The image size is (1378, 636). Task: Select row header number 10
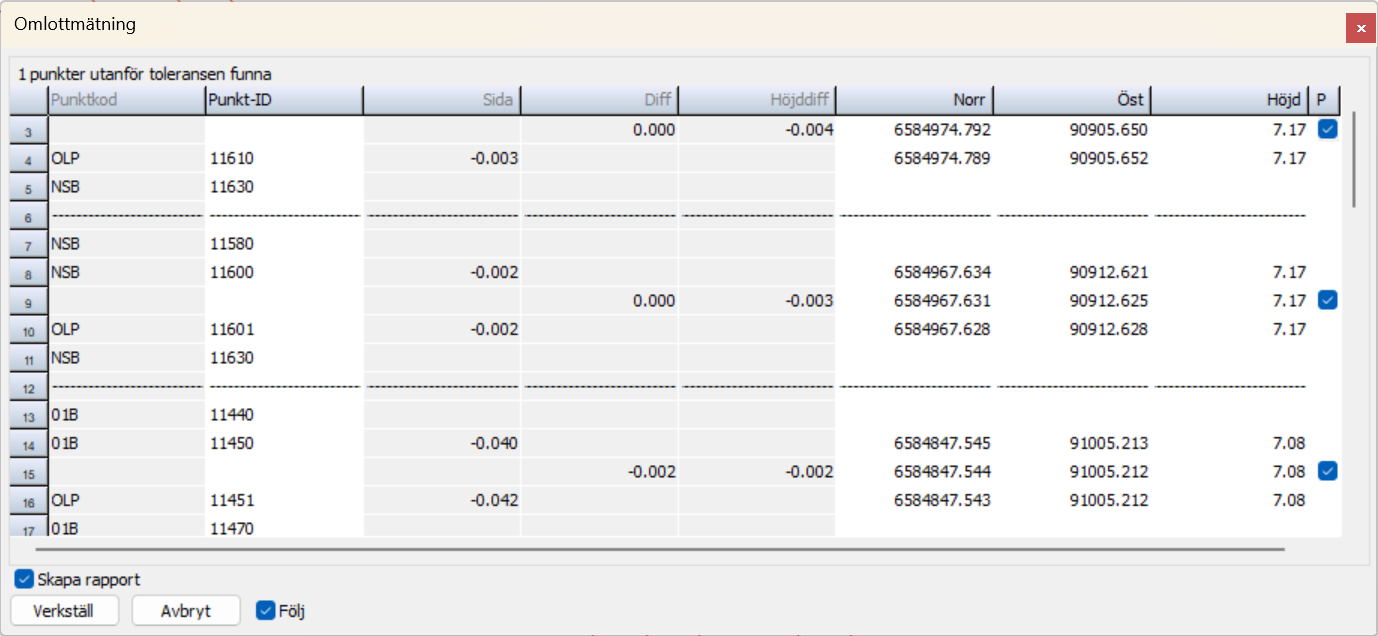coord(28,330)
